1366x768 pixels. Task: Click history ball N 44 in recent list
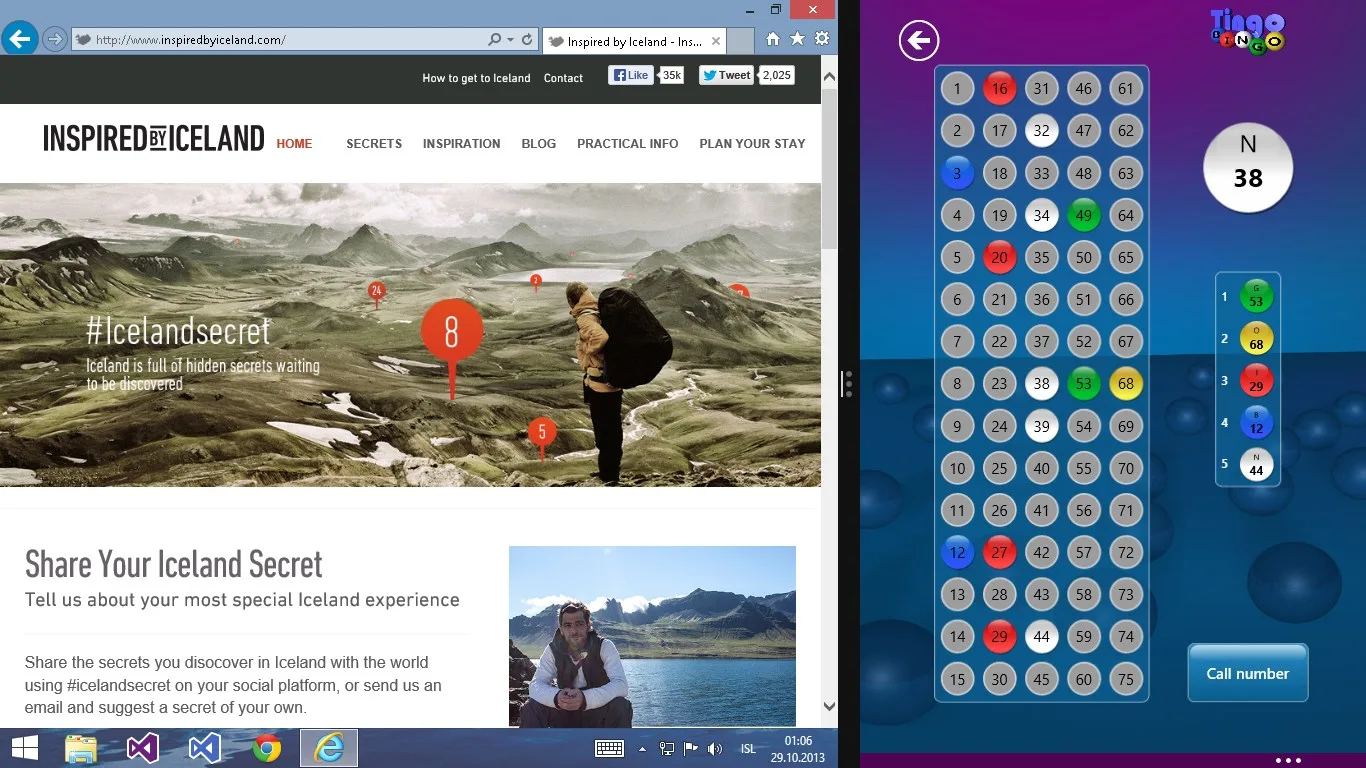coord(1256,464)
